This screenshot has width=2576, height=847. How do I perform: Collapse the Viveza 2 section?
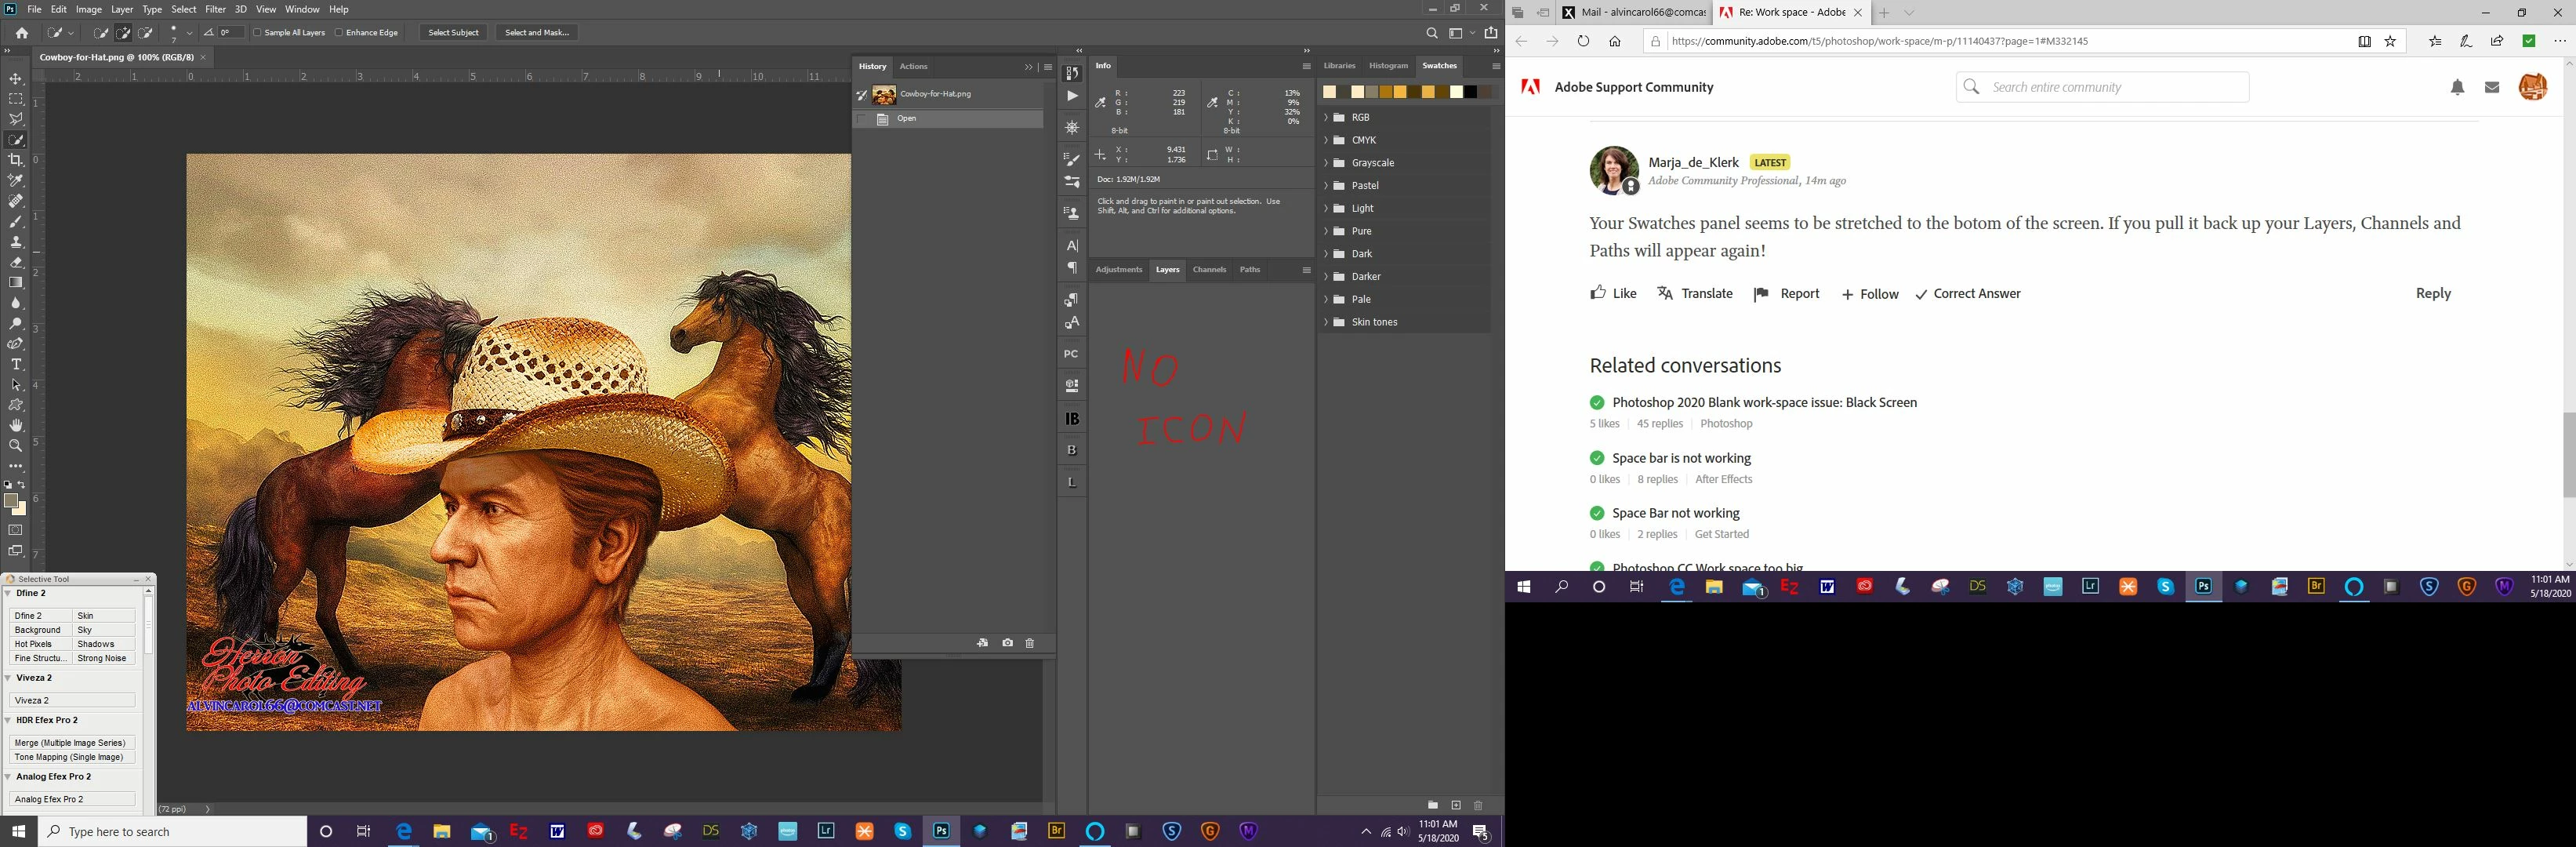point(8,678)
